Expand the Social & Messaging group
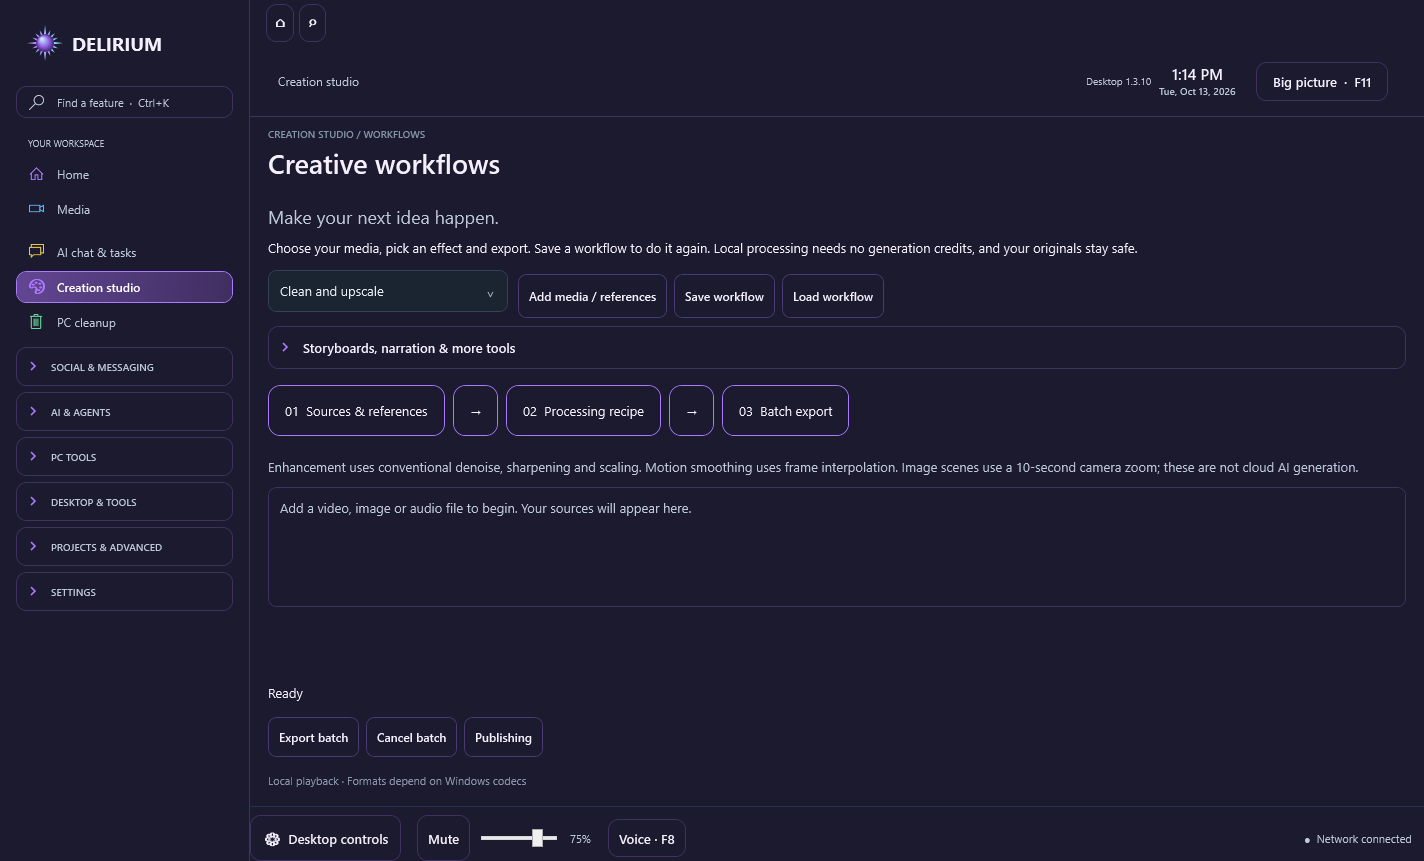1424x861 pixels. click(124, 367)
